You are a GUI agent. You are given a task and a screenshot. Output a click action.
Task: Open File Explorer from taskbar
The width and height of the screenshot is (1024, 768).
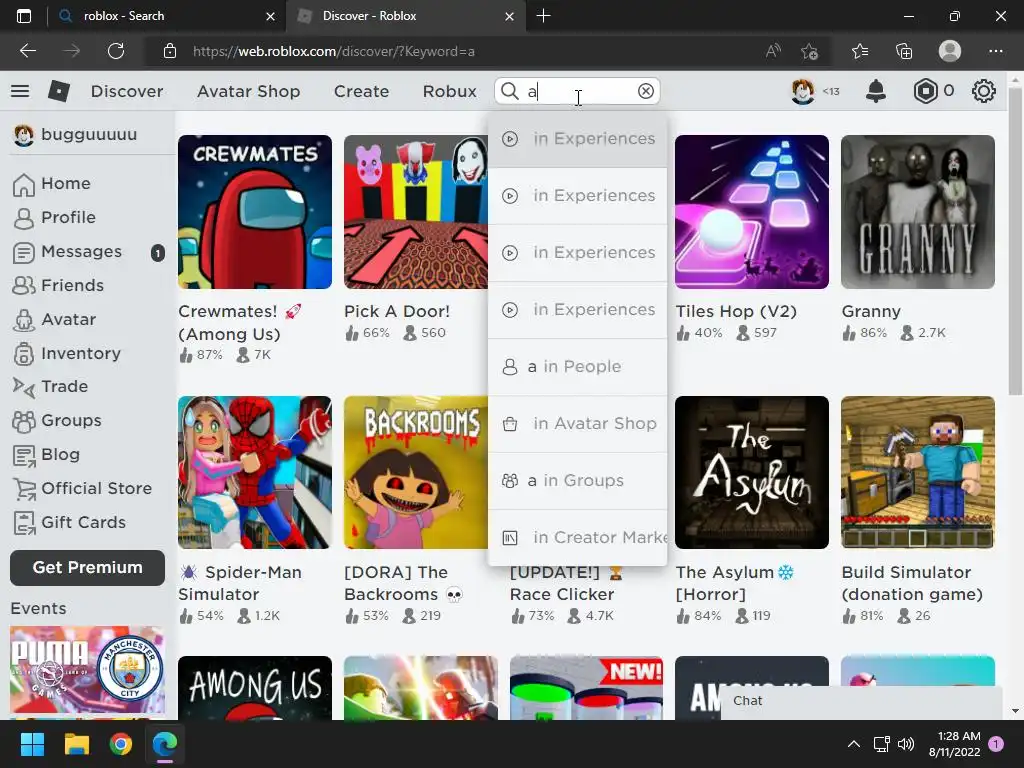76,744
